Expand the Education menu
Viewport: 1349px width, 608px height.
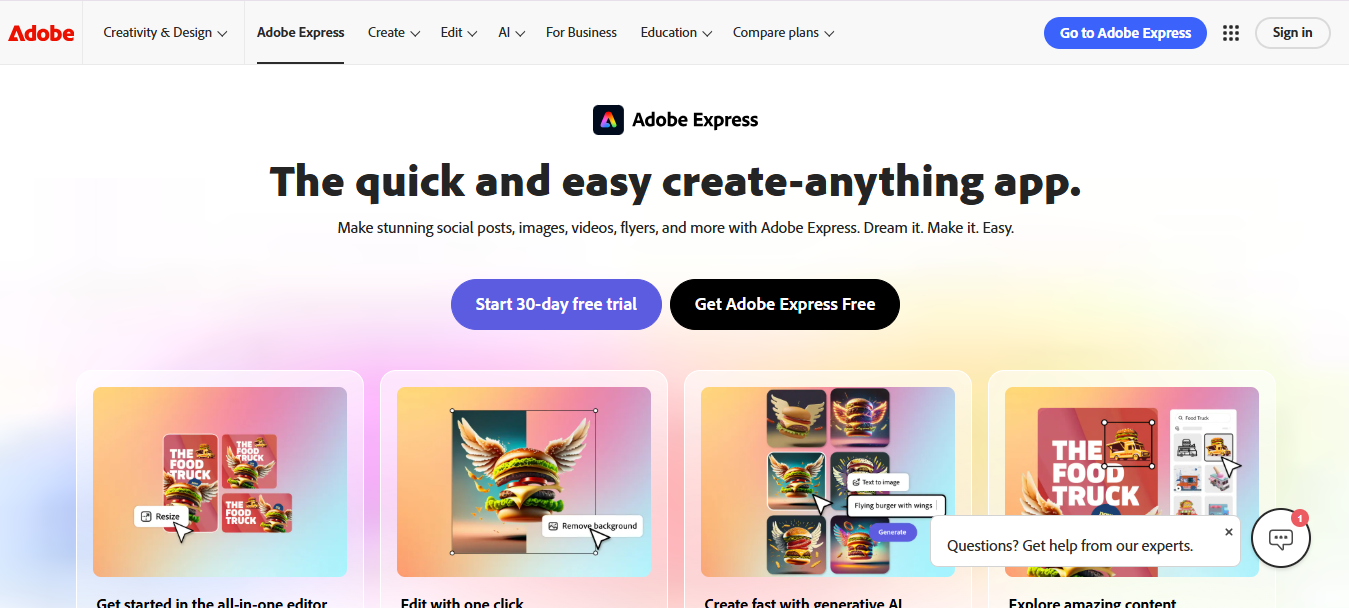click(677, 33)
